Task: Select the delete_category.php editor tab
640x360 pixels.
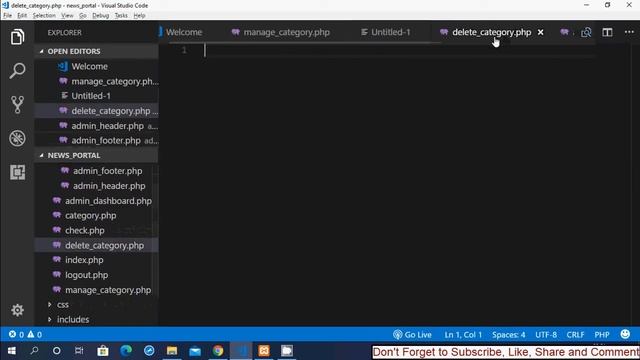Action: (491, 32)
